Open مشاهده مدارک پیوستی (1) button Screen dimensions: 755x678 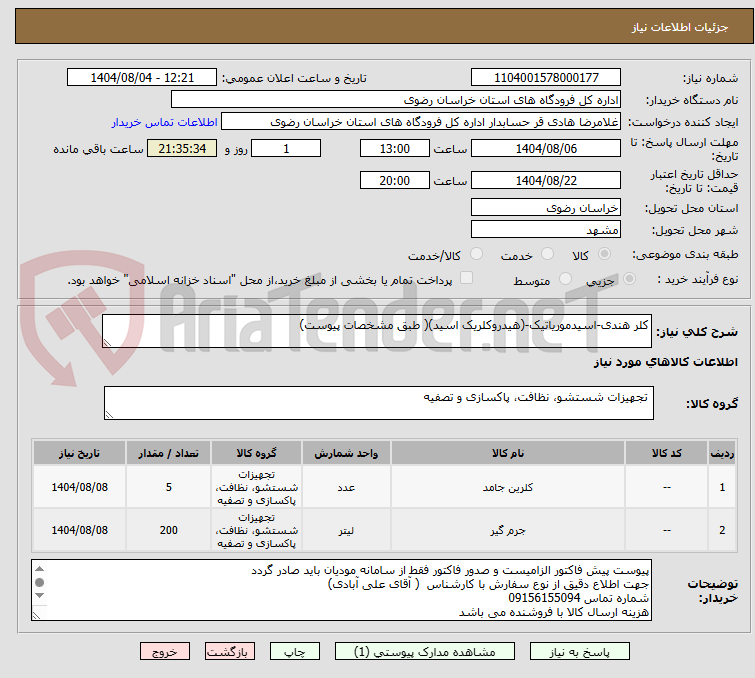click(425, 652)
